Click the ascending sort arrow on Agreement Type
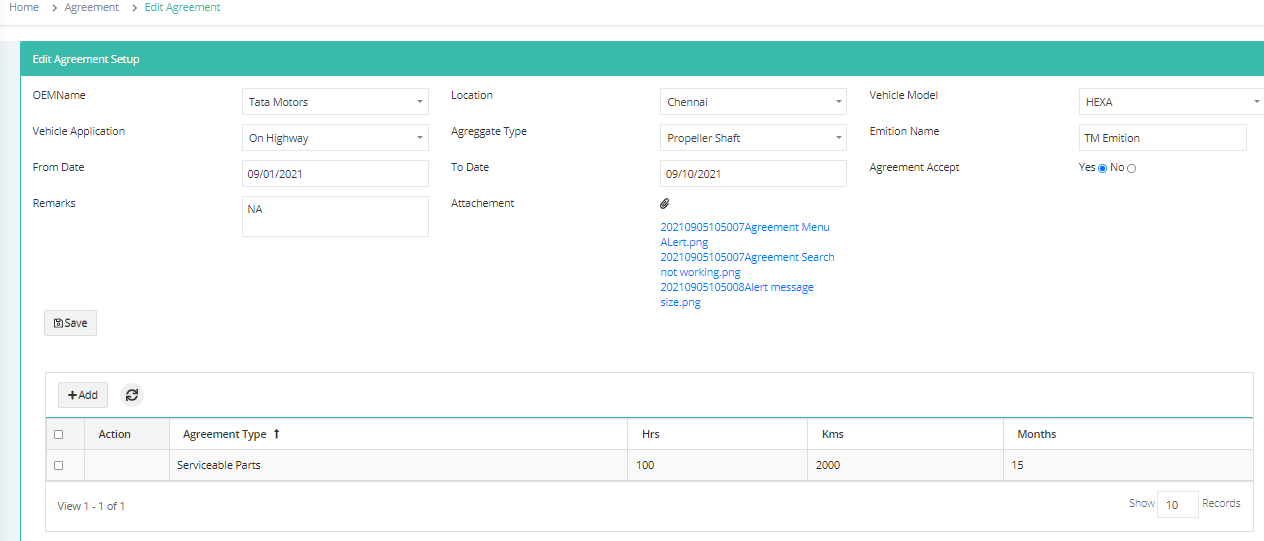This screenshot has height=541, width=1264. coord(276,434)
